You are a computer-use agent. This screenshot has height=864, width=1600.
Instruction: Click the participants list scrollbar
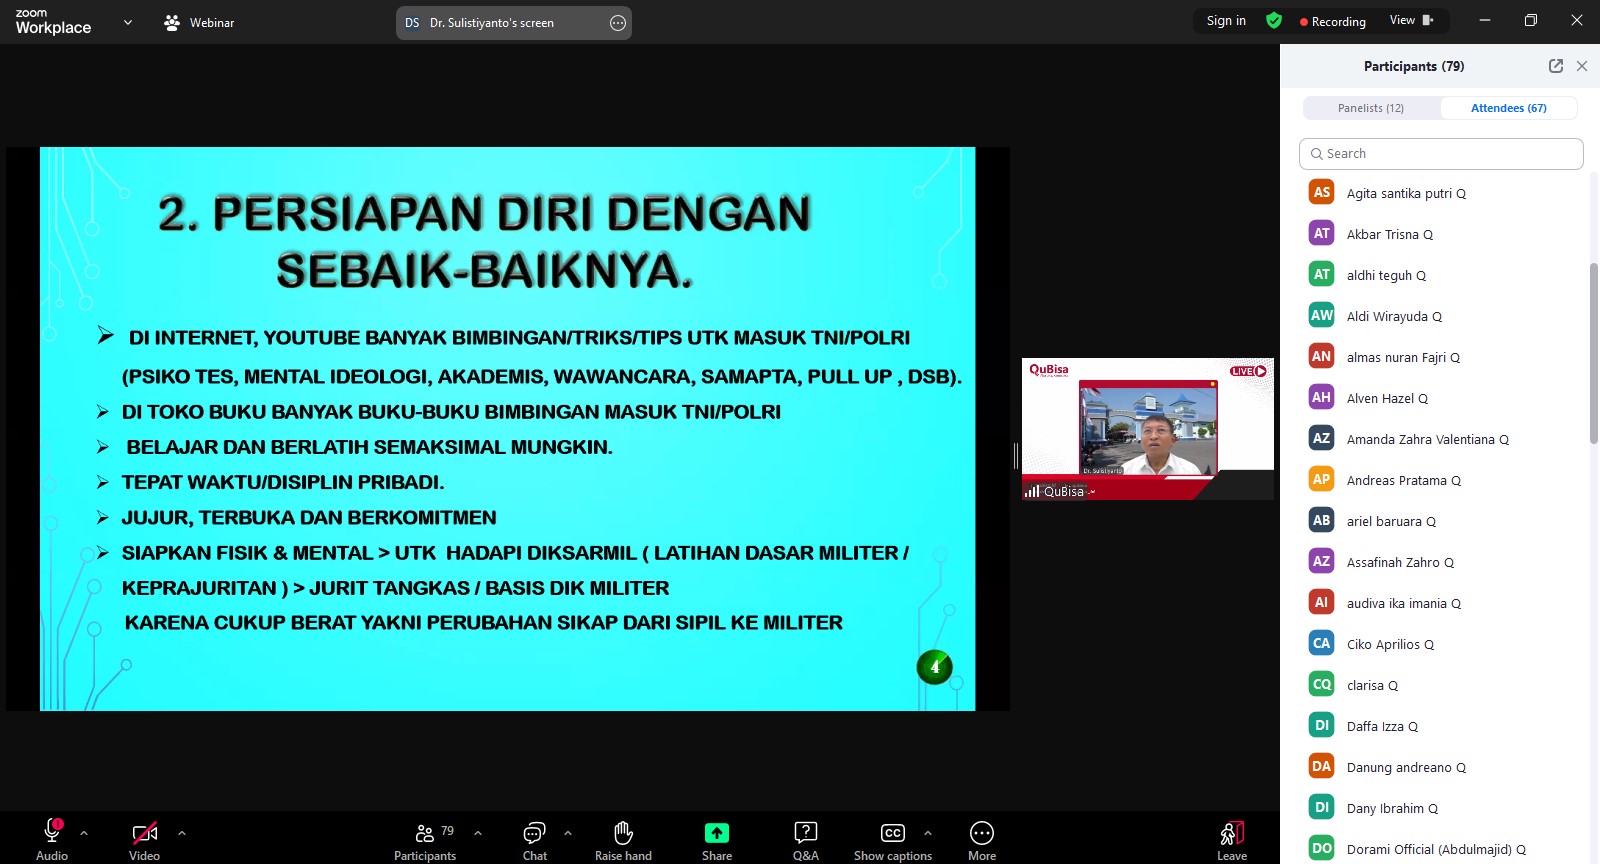pyautogui.click(x=1593, y=350)
